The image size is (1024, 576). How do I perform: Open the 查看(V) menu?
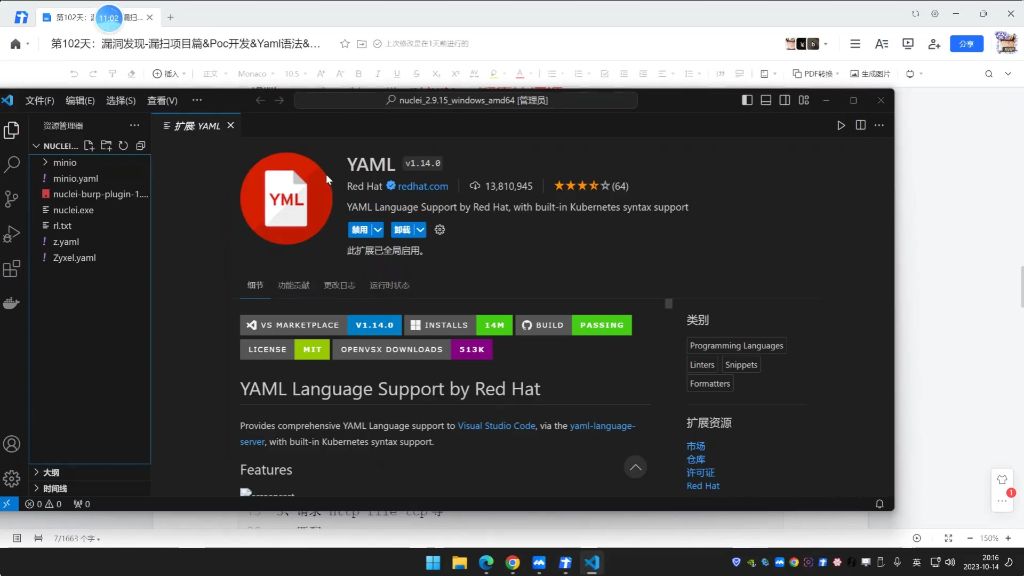point(162,101)
